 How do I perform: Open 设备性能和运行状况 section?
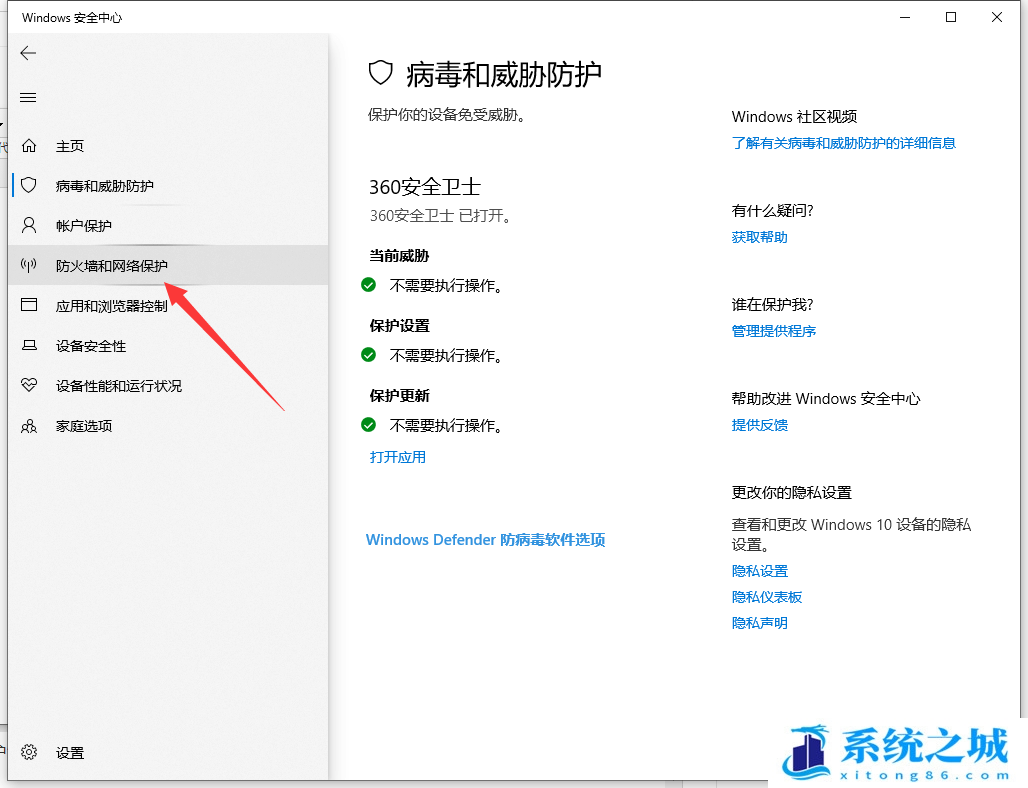[x=168, y=385]
